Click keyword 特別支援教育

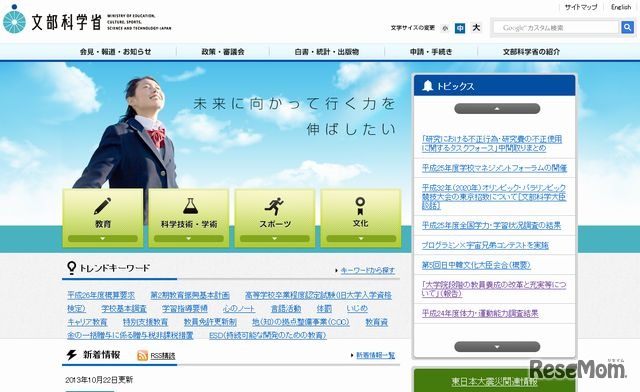click(145, 322)
